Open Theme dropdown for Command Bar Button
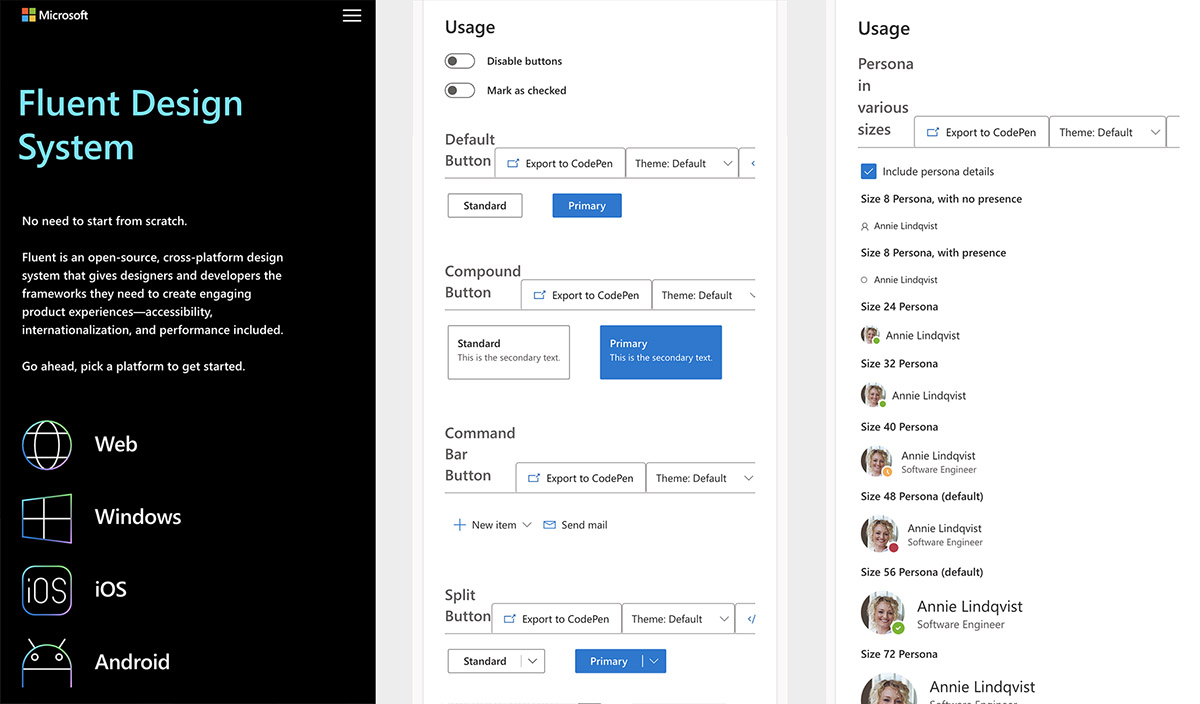The height and width of the screenshot is (704, 1200). tap(702, 478)
